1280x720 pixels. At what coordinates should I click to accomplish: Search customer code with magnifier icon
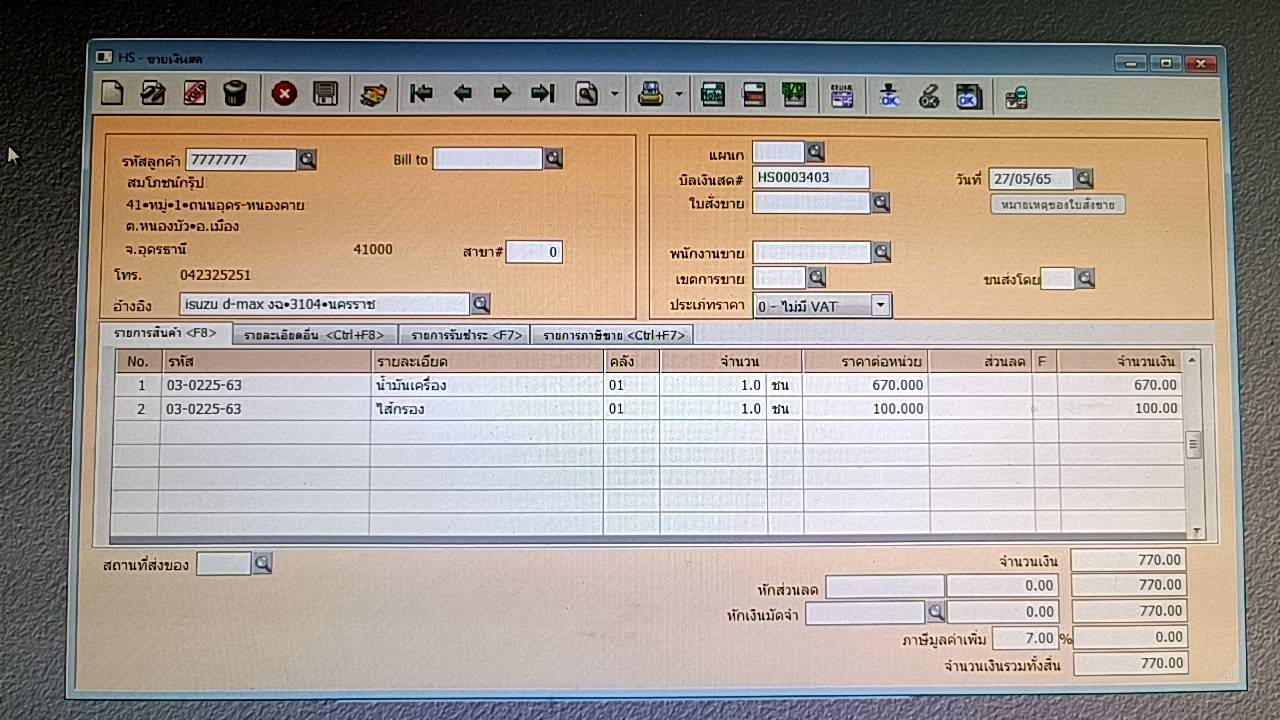click(307, 159)
